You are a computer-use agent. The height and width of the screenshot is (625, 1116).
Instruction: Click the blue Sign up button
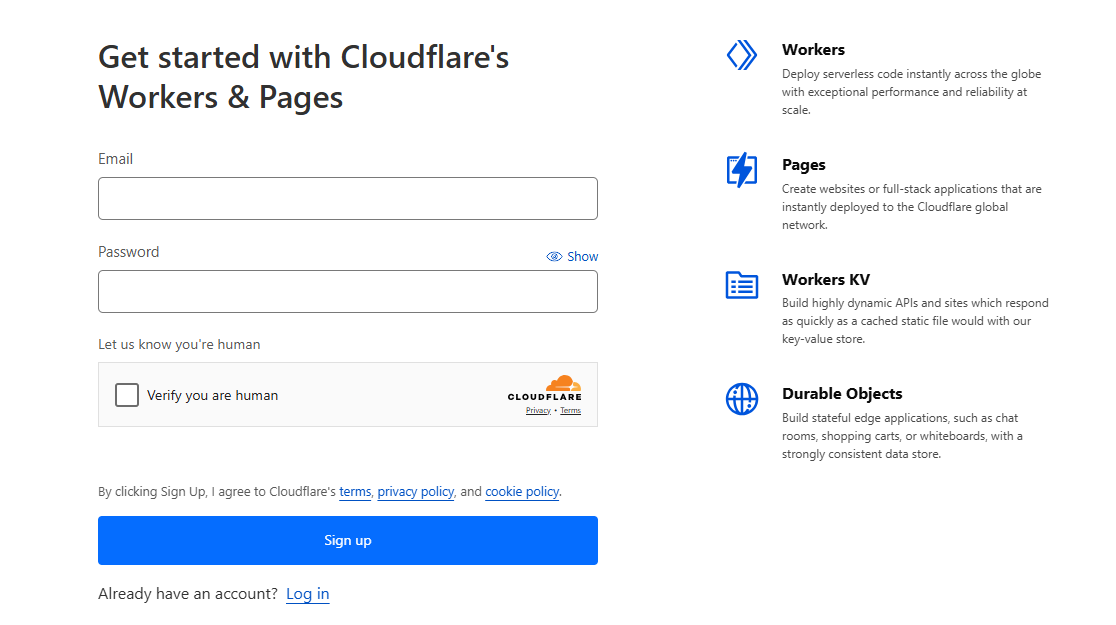(348, 540)
